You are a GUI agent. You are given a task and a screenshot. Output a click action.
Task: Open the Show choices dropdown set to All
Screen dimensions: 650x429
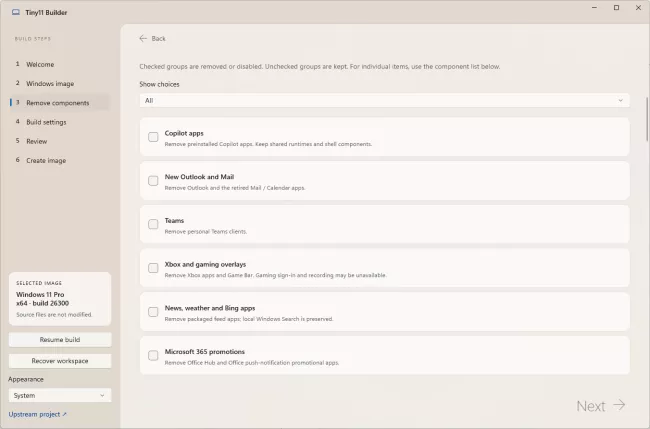384,100
